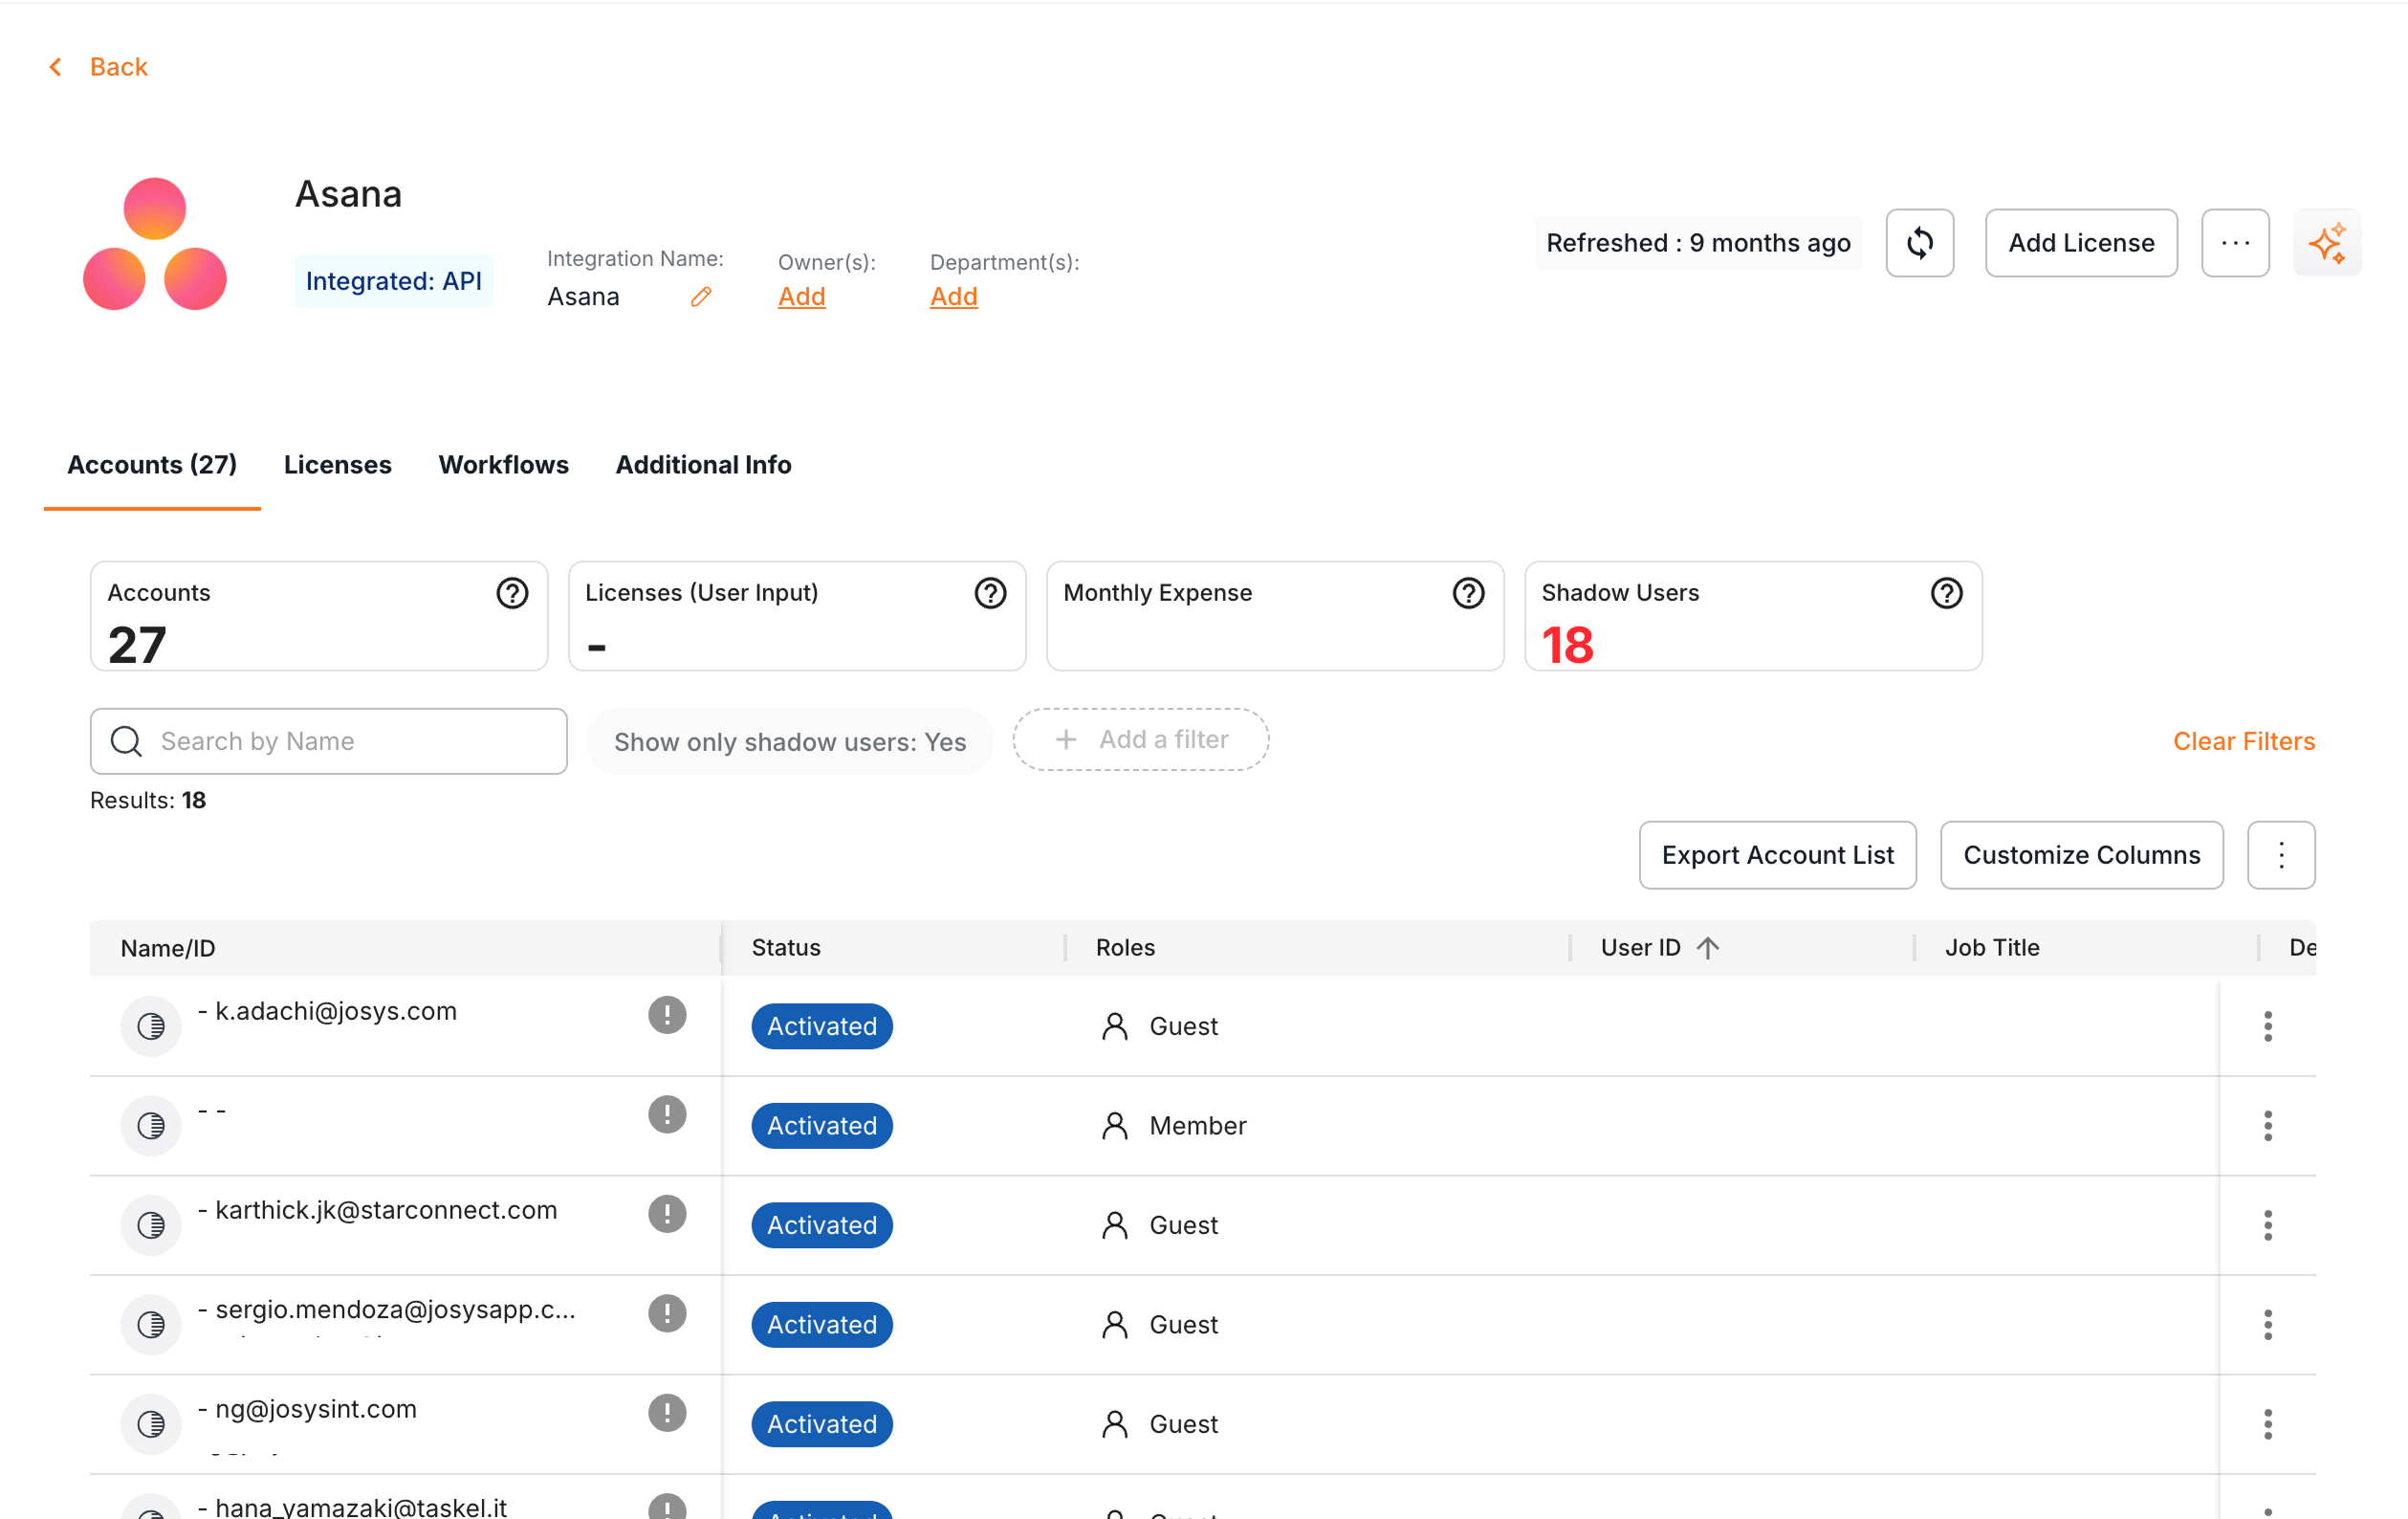
Task: Go back using the Back arrow
Action: tap(56, 67)
